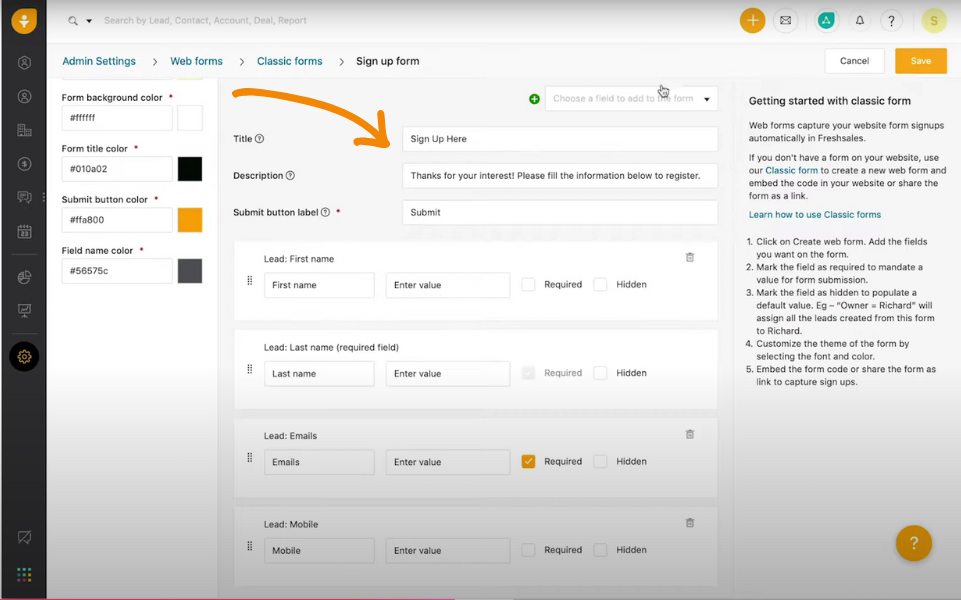Click the Title help info icon
The height and width of the screenshot is (600, 961).
(259, 139)
